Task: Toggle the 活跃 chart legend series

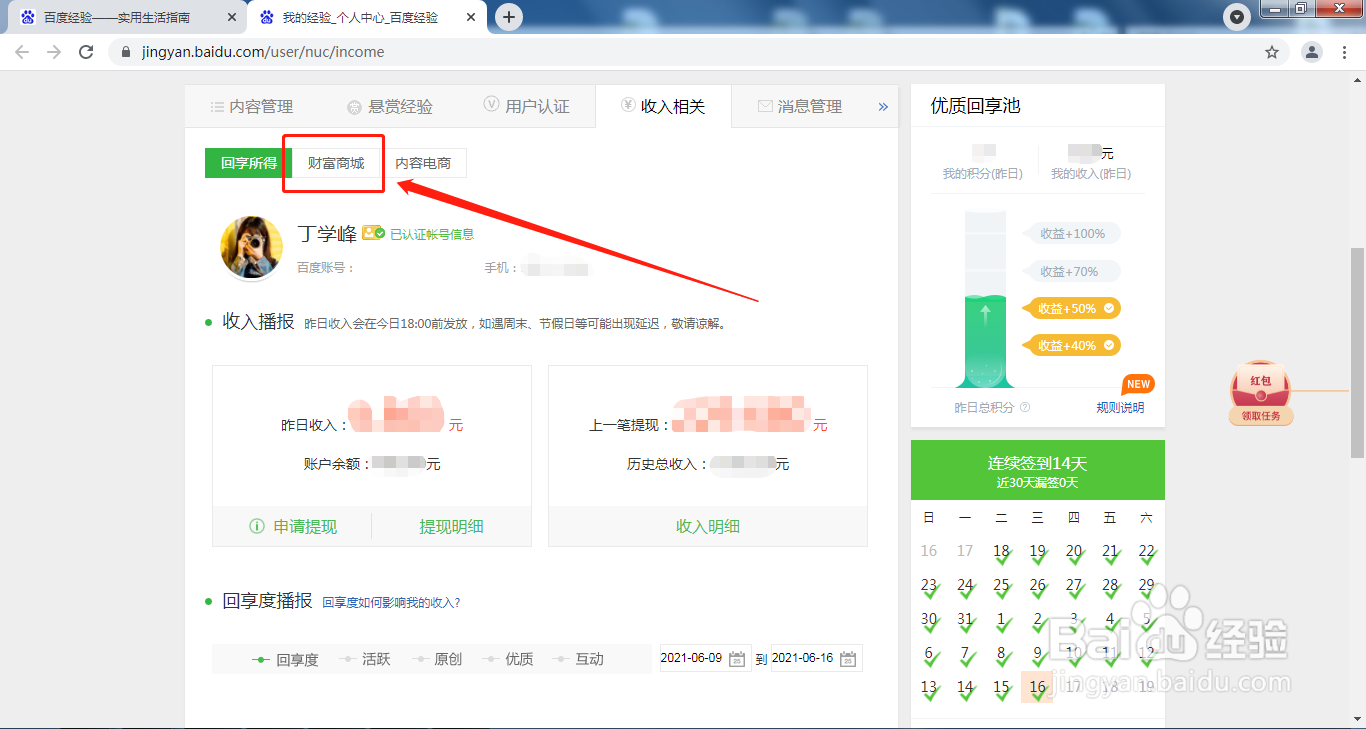Action: [365, 659]
